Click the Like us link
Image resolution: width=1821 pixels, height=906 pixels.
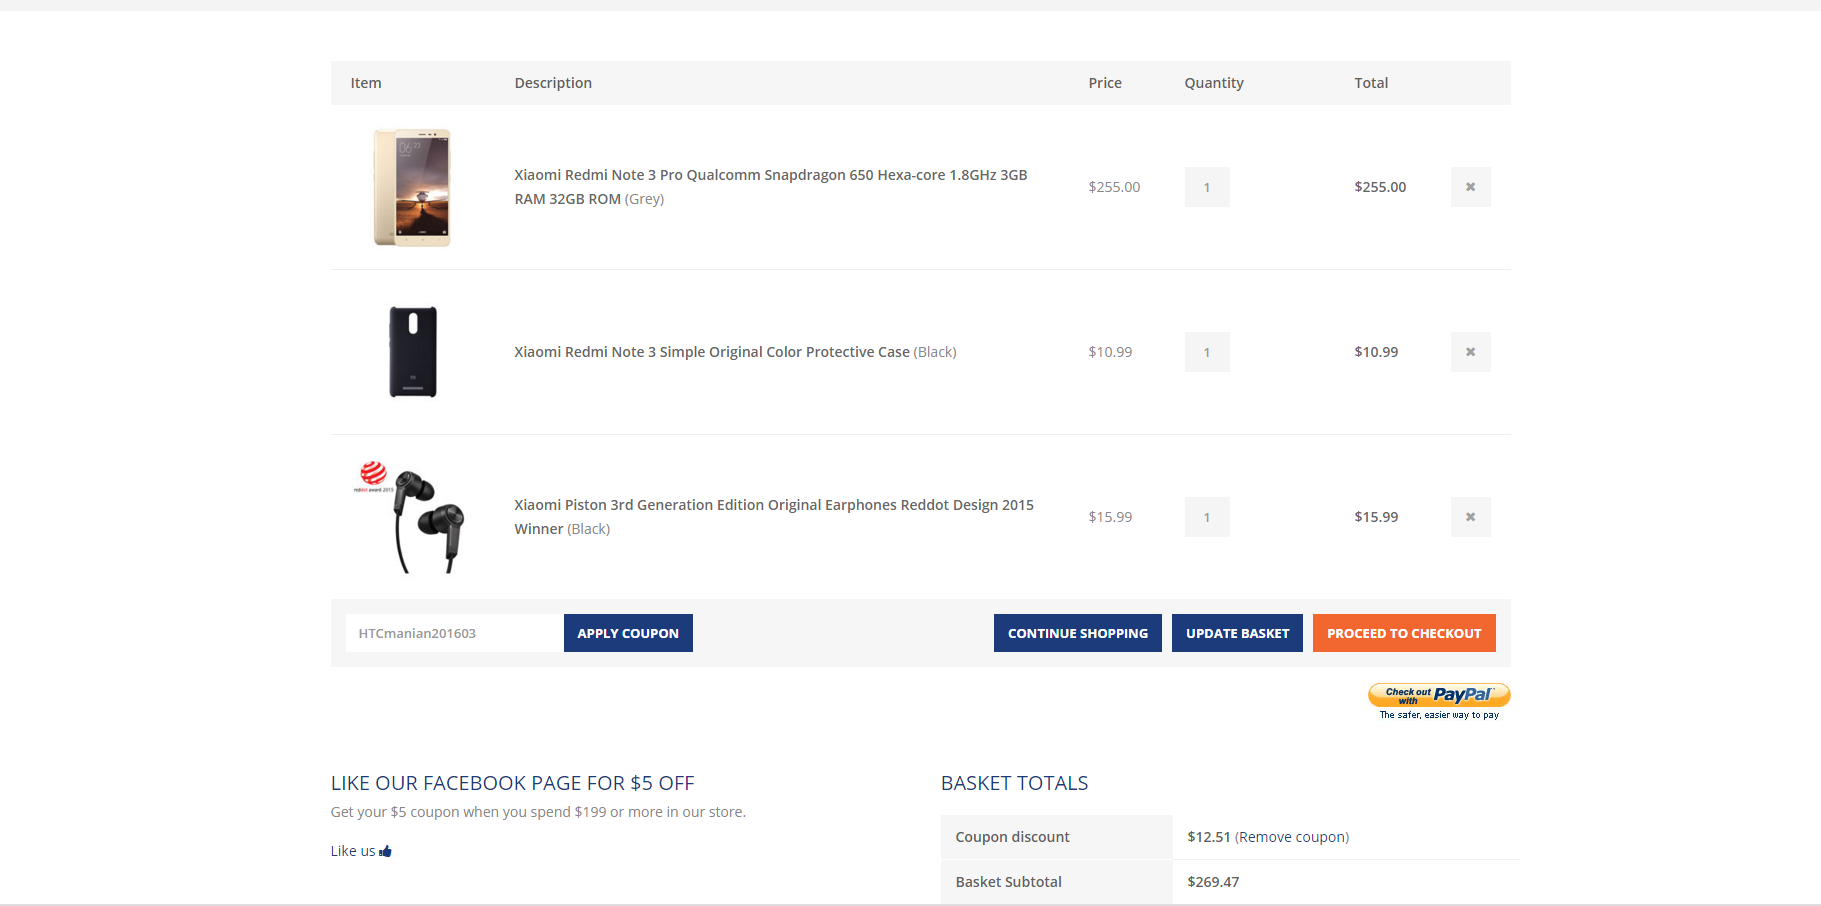click(x=361, y=851)
